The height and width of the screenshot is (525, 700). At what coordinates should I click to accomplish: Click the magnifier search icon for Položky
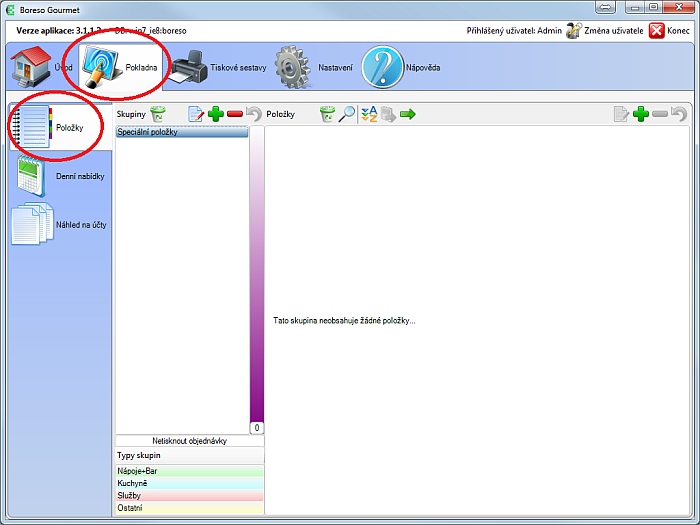(347, 115)
